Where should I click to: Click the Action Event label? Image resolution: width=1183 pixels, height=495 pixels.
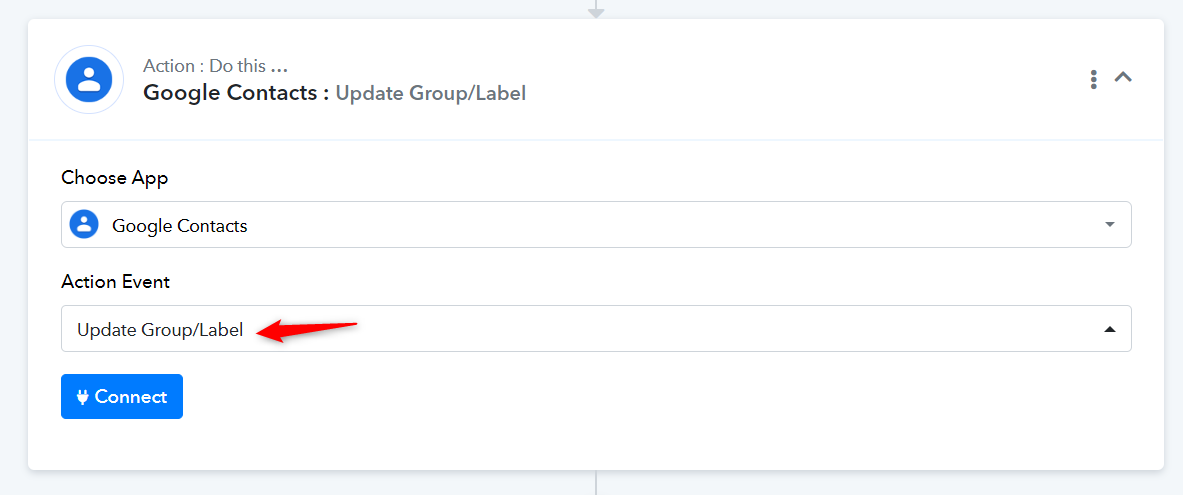[115, 282]
